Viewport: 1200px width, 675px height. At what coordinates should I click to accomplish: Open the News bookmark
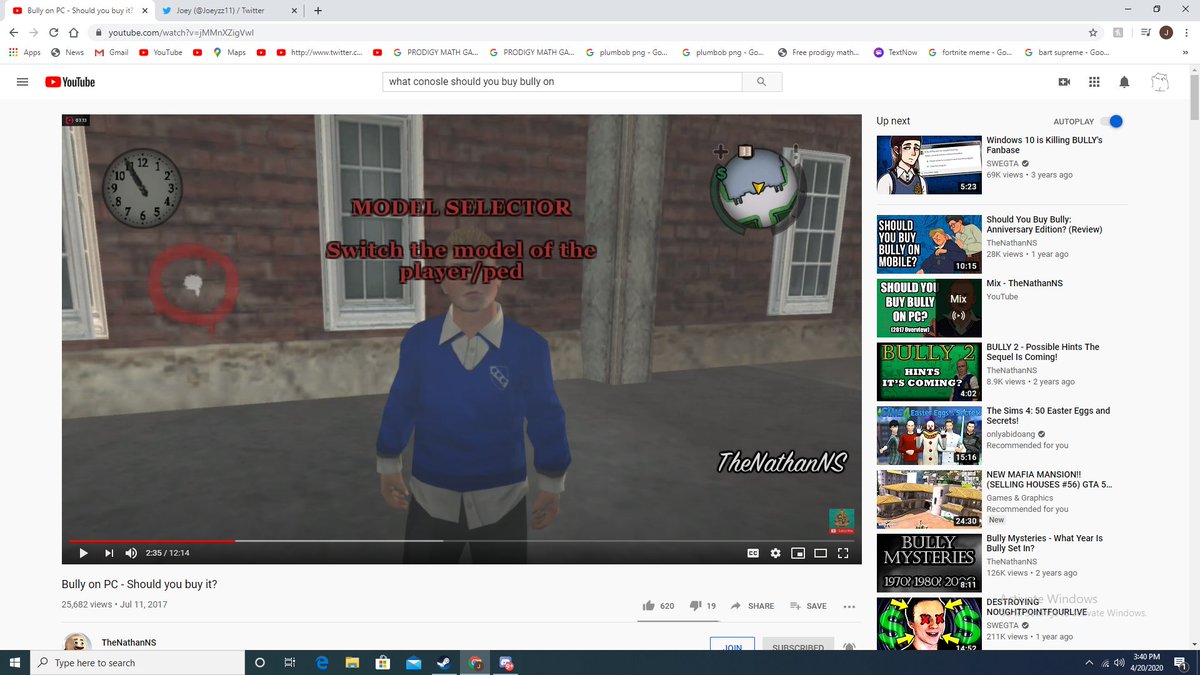click(x=67, y=52)
